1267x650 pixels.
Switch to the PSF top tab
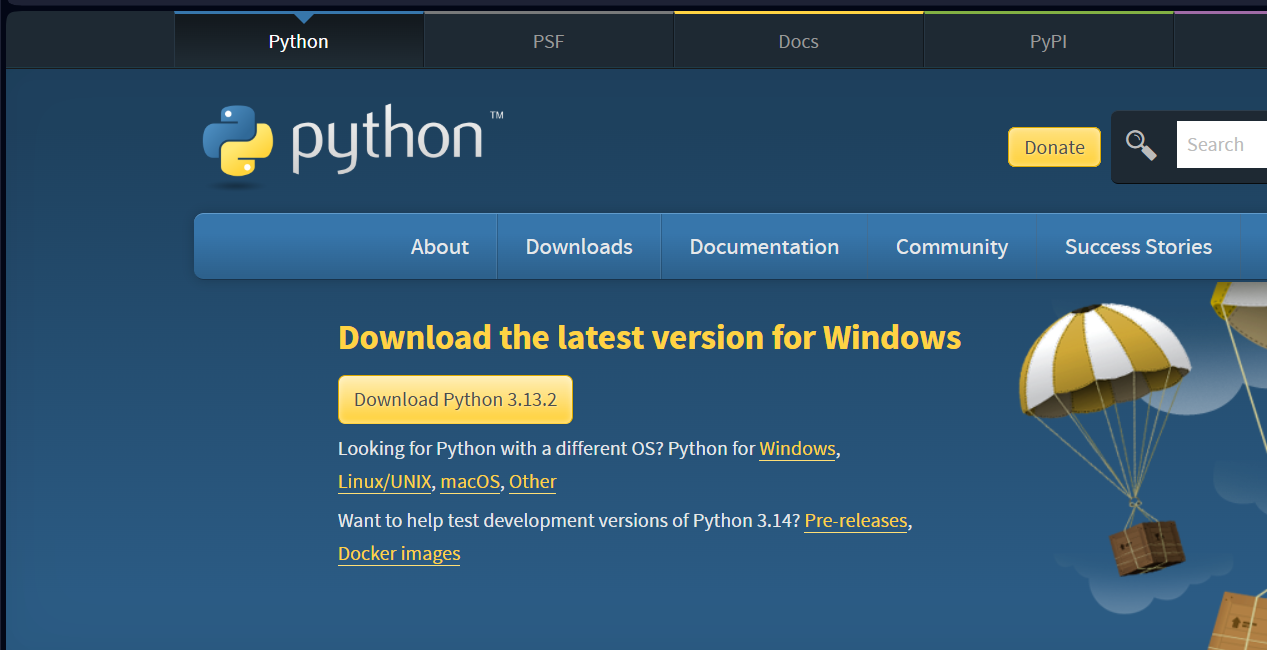click(x=549, y=41)
